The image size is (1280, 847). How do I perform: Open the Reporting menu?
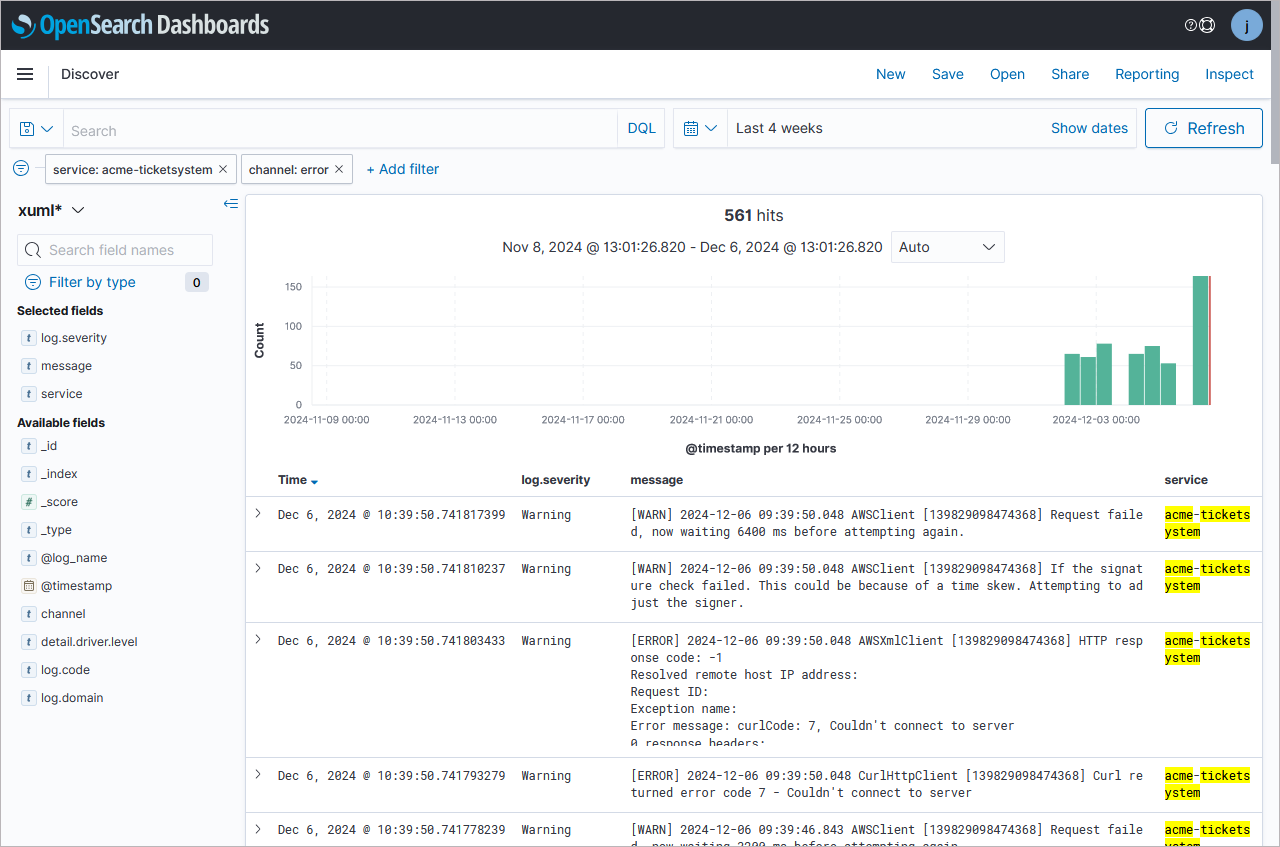click(1147, 74)
